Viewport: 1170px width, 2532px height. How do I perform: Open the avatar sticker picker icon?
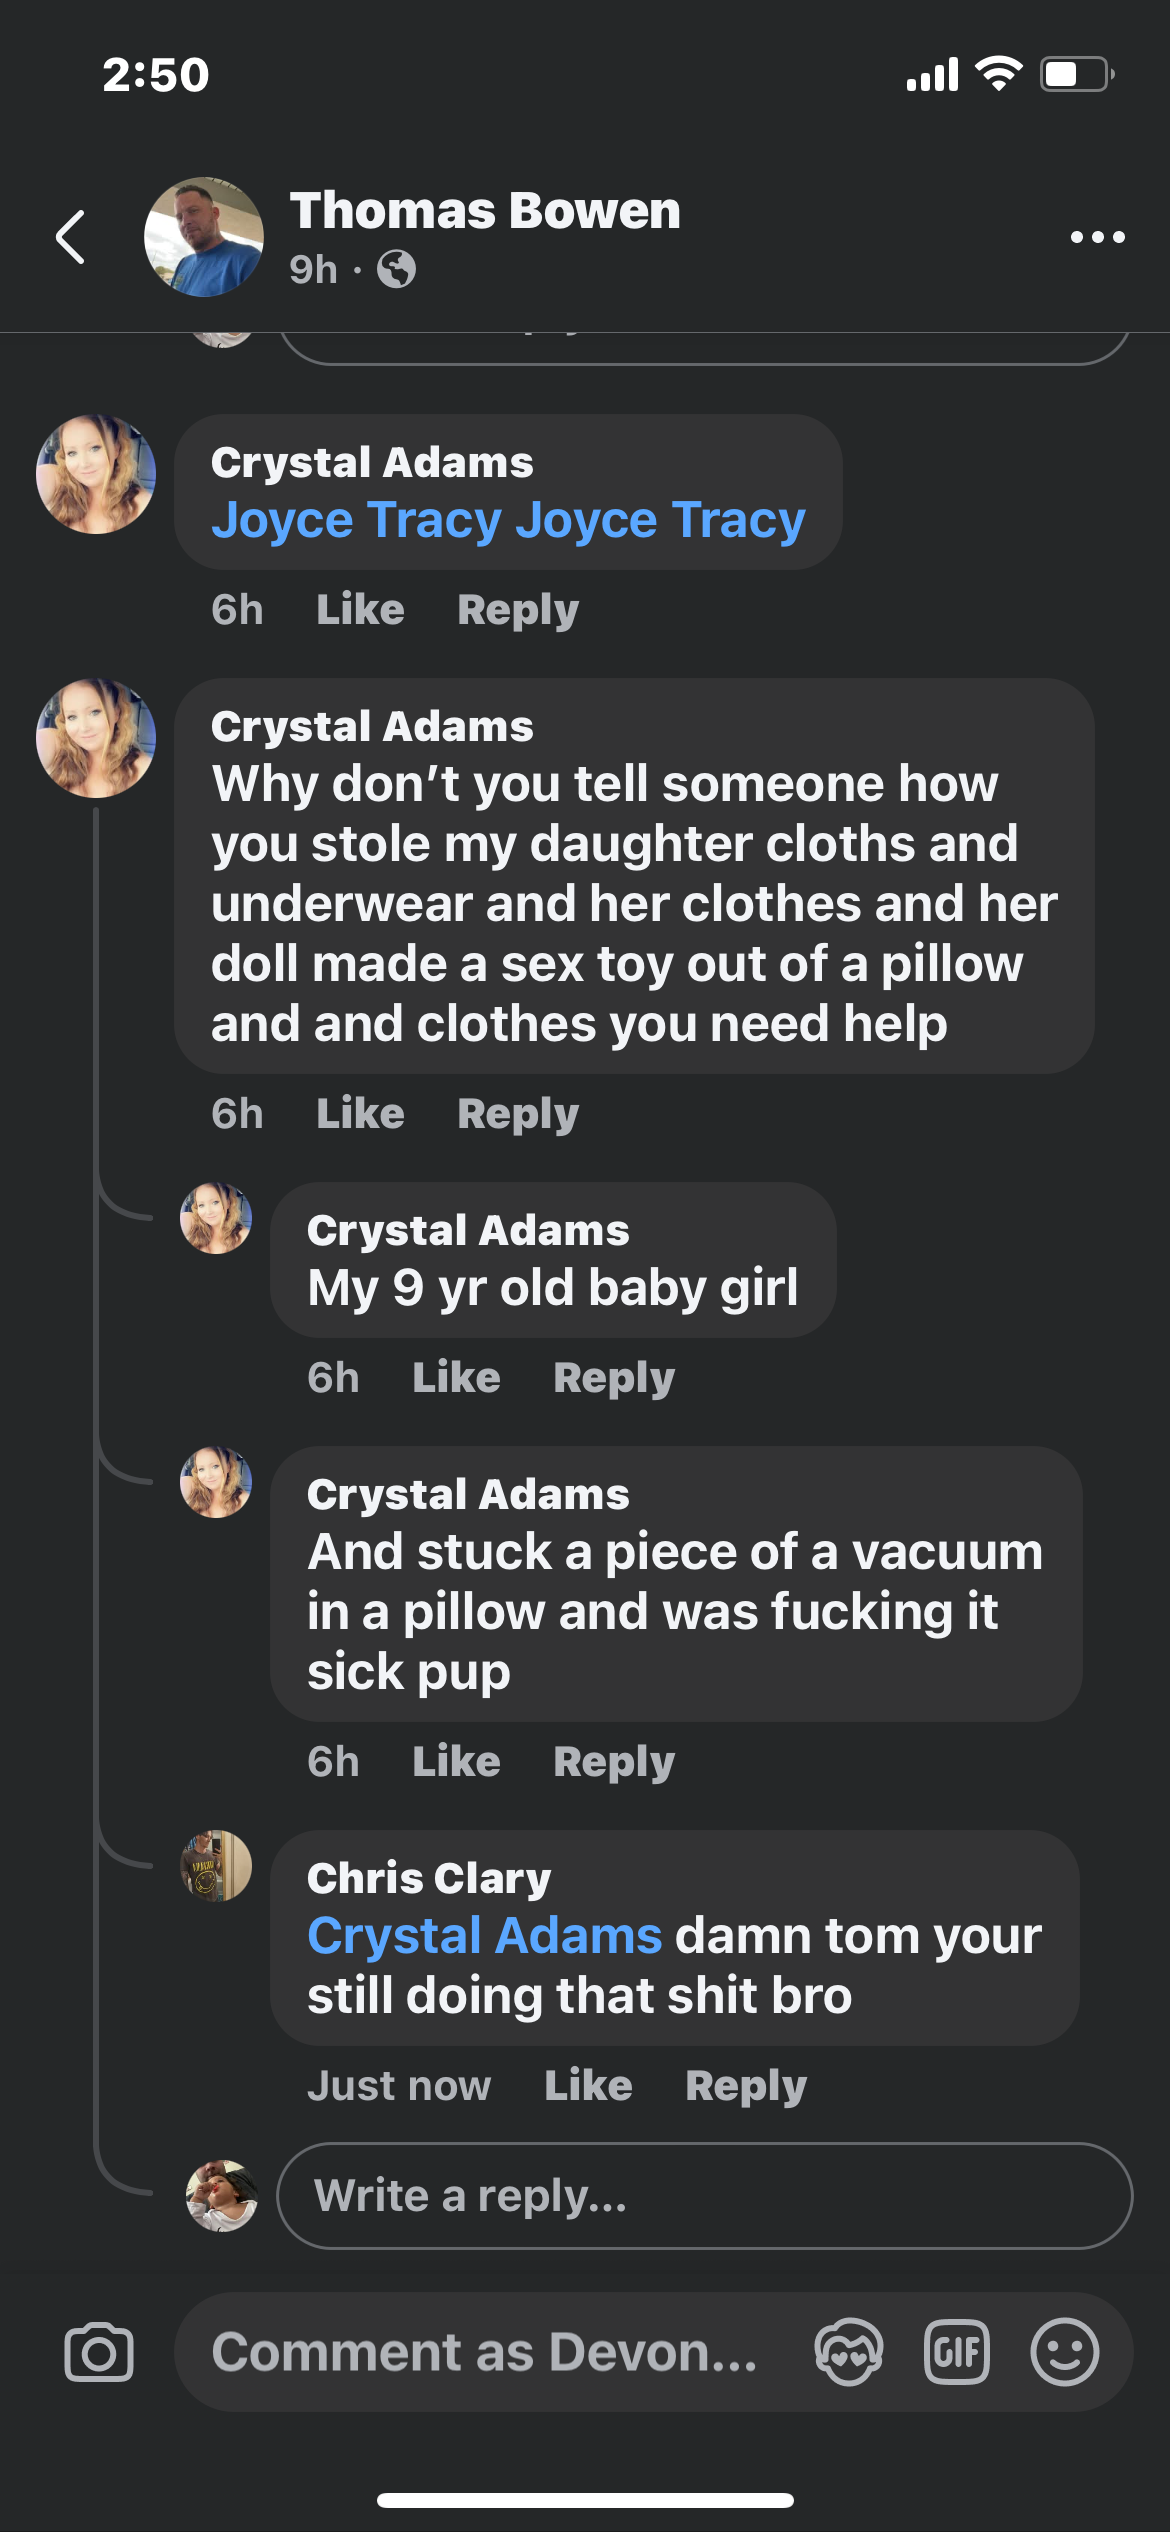pyautogui.click(x=848, y=2352)
